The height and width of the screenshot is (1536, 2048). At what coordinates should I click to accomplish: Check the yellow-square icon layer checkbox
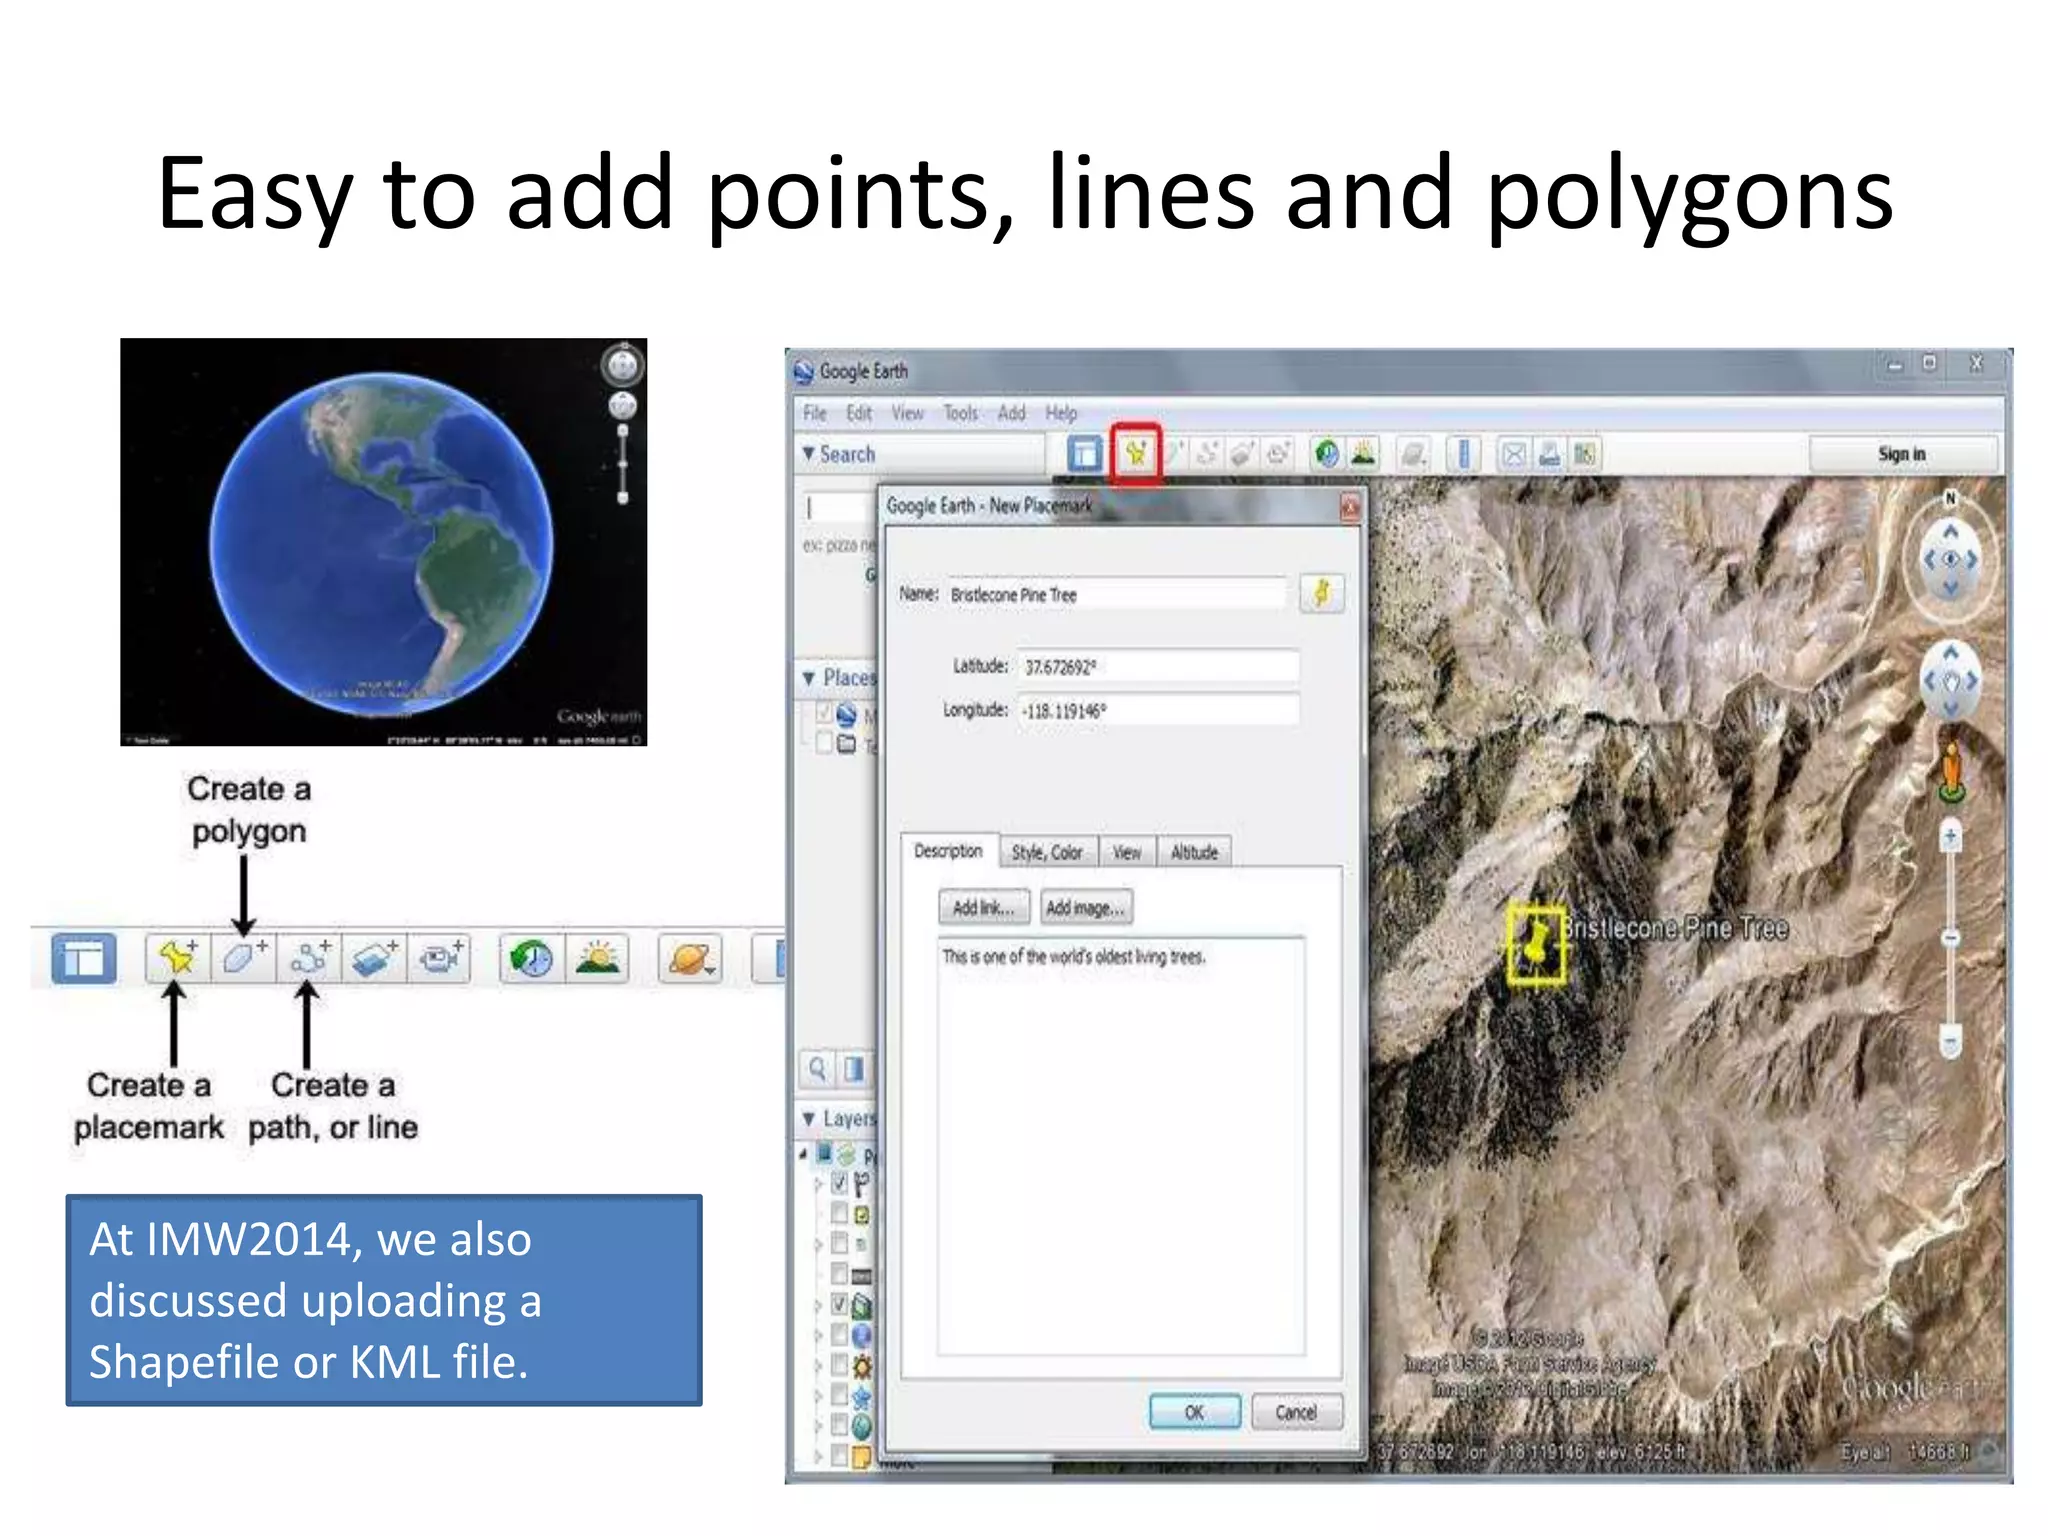[839, 1214]
